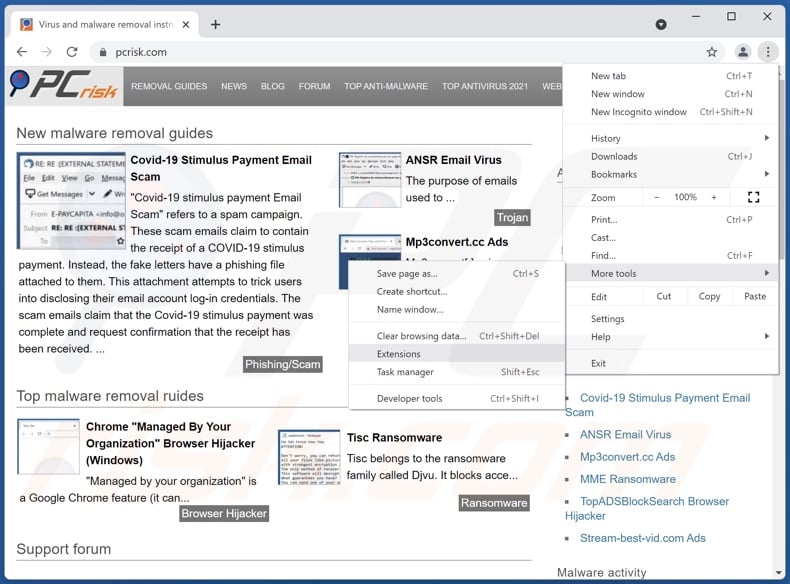Image resolution: width=790 pixels, height=584 pixels.
Task: Open Clear browsing data option
Action: coord(421,336)
